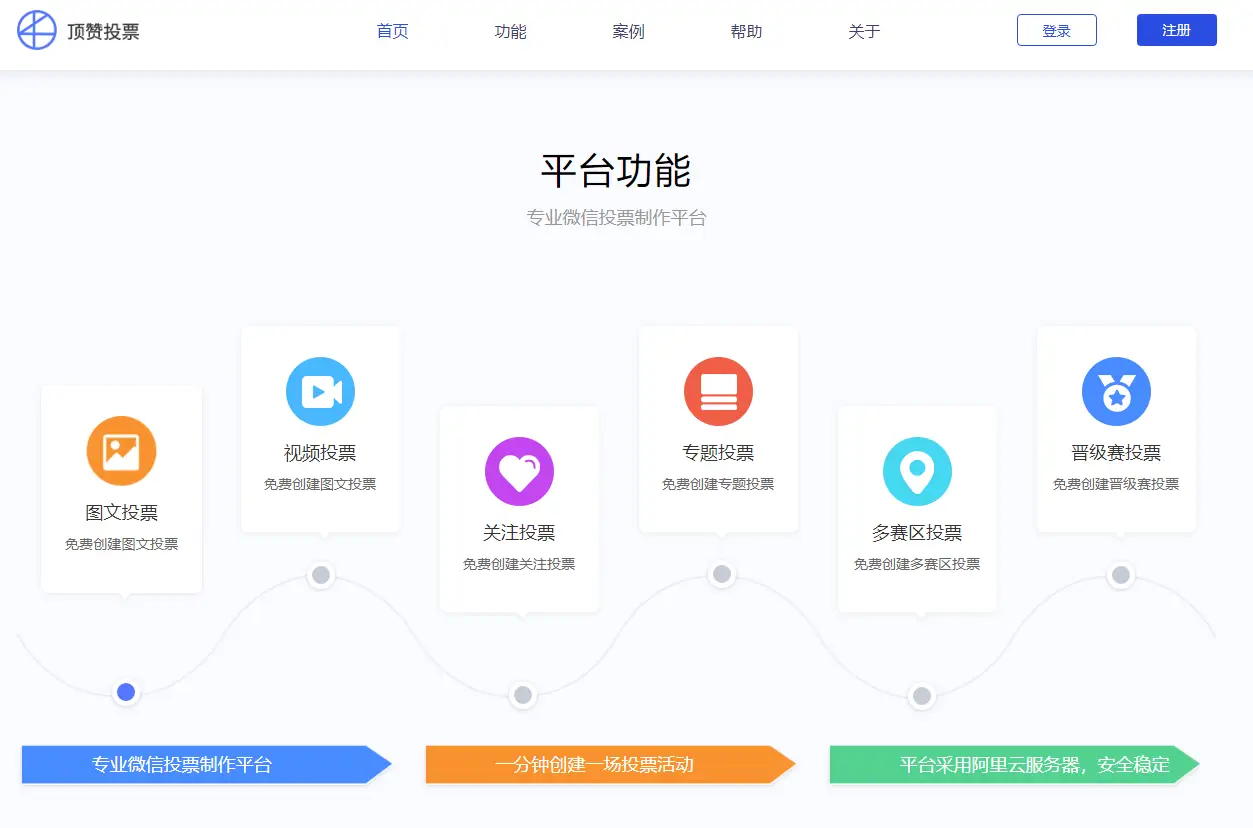Select the timeline dot under 专题投票 card
Viewport: 1253px width, 828px height.
[722, 574]
